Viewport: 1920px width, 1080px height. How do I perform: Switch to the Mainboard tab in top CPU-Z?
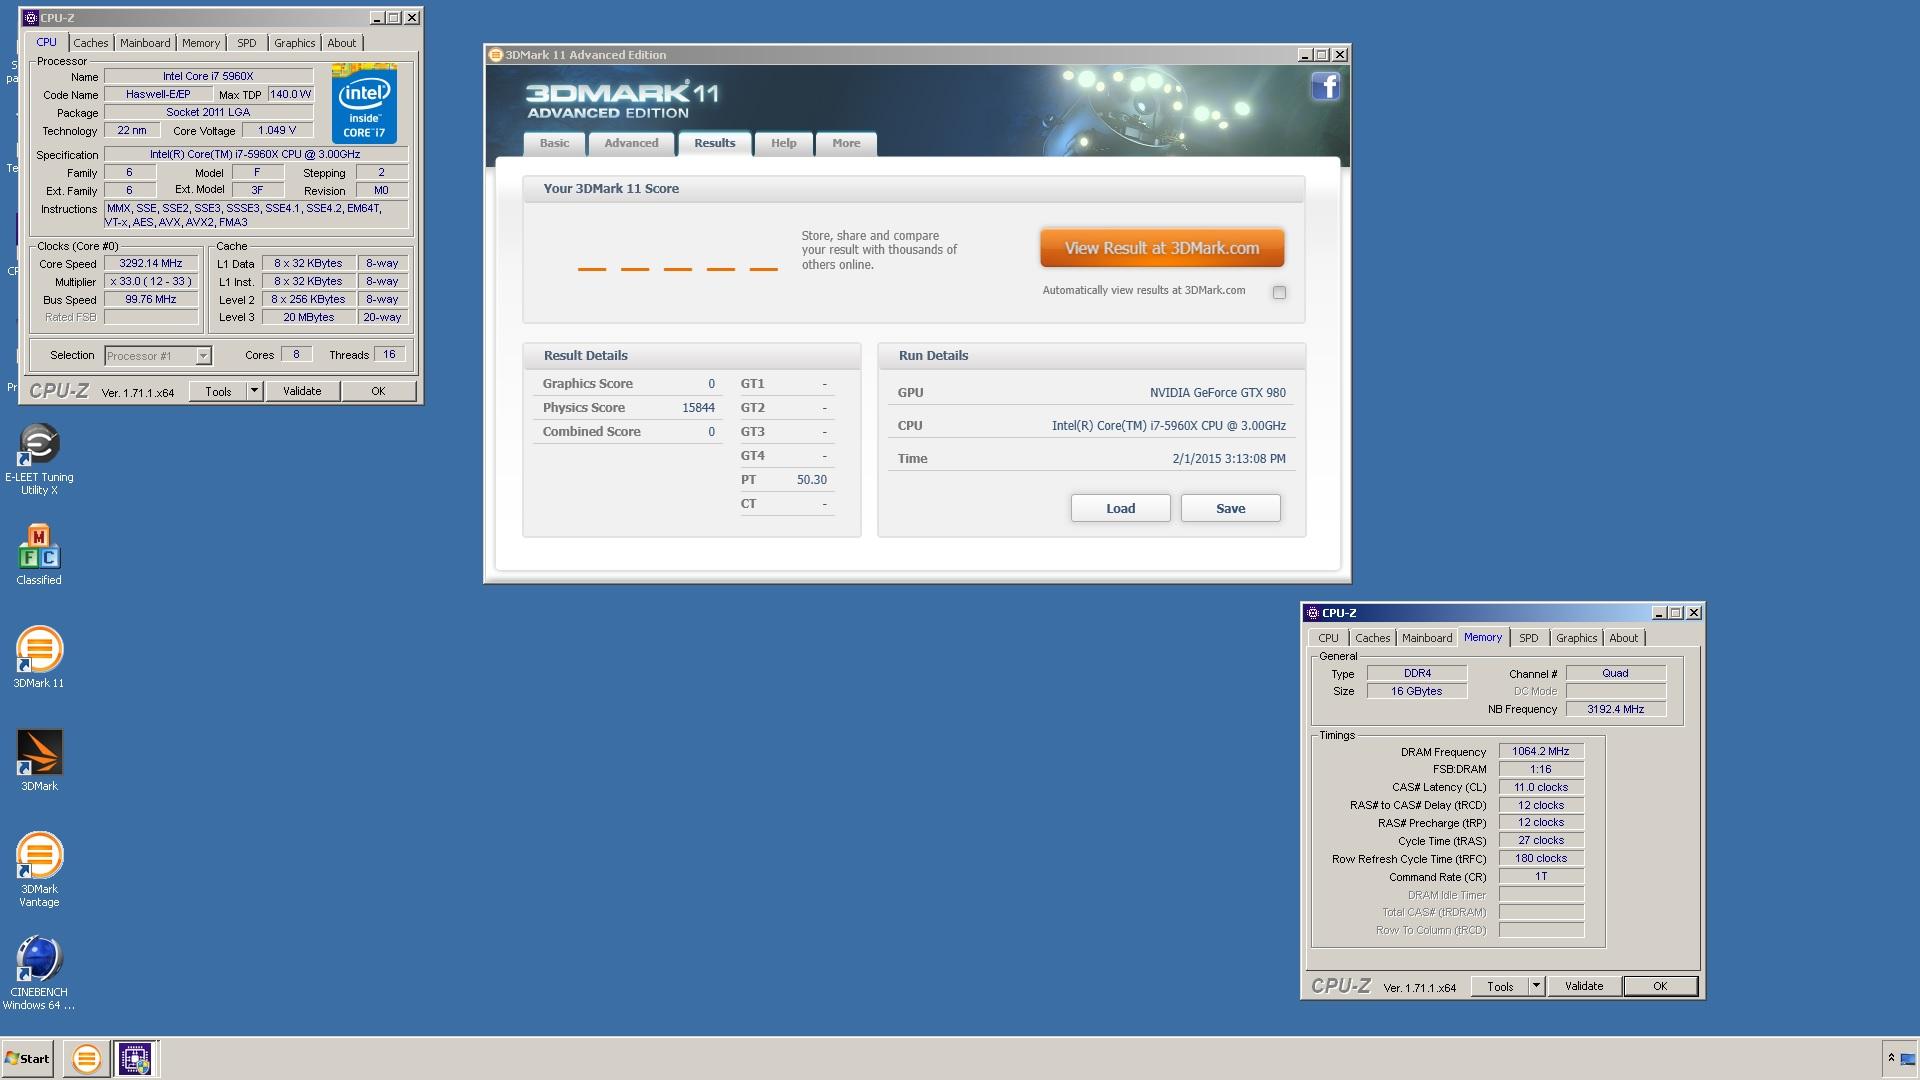tap(145, 43)
